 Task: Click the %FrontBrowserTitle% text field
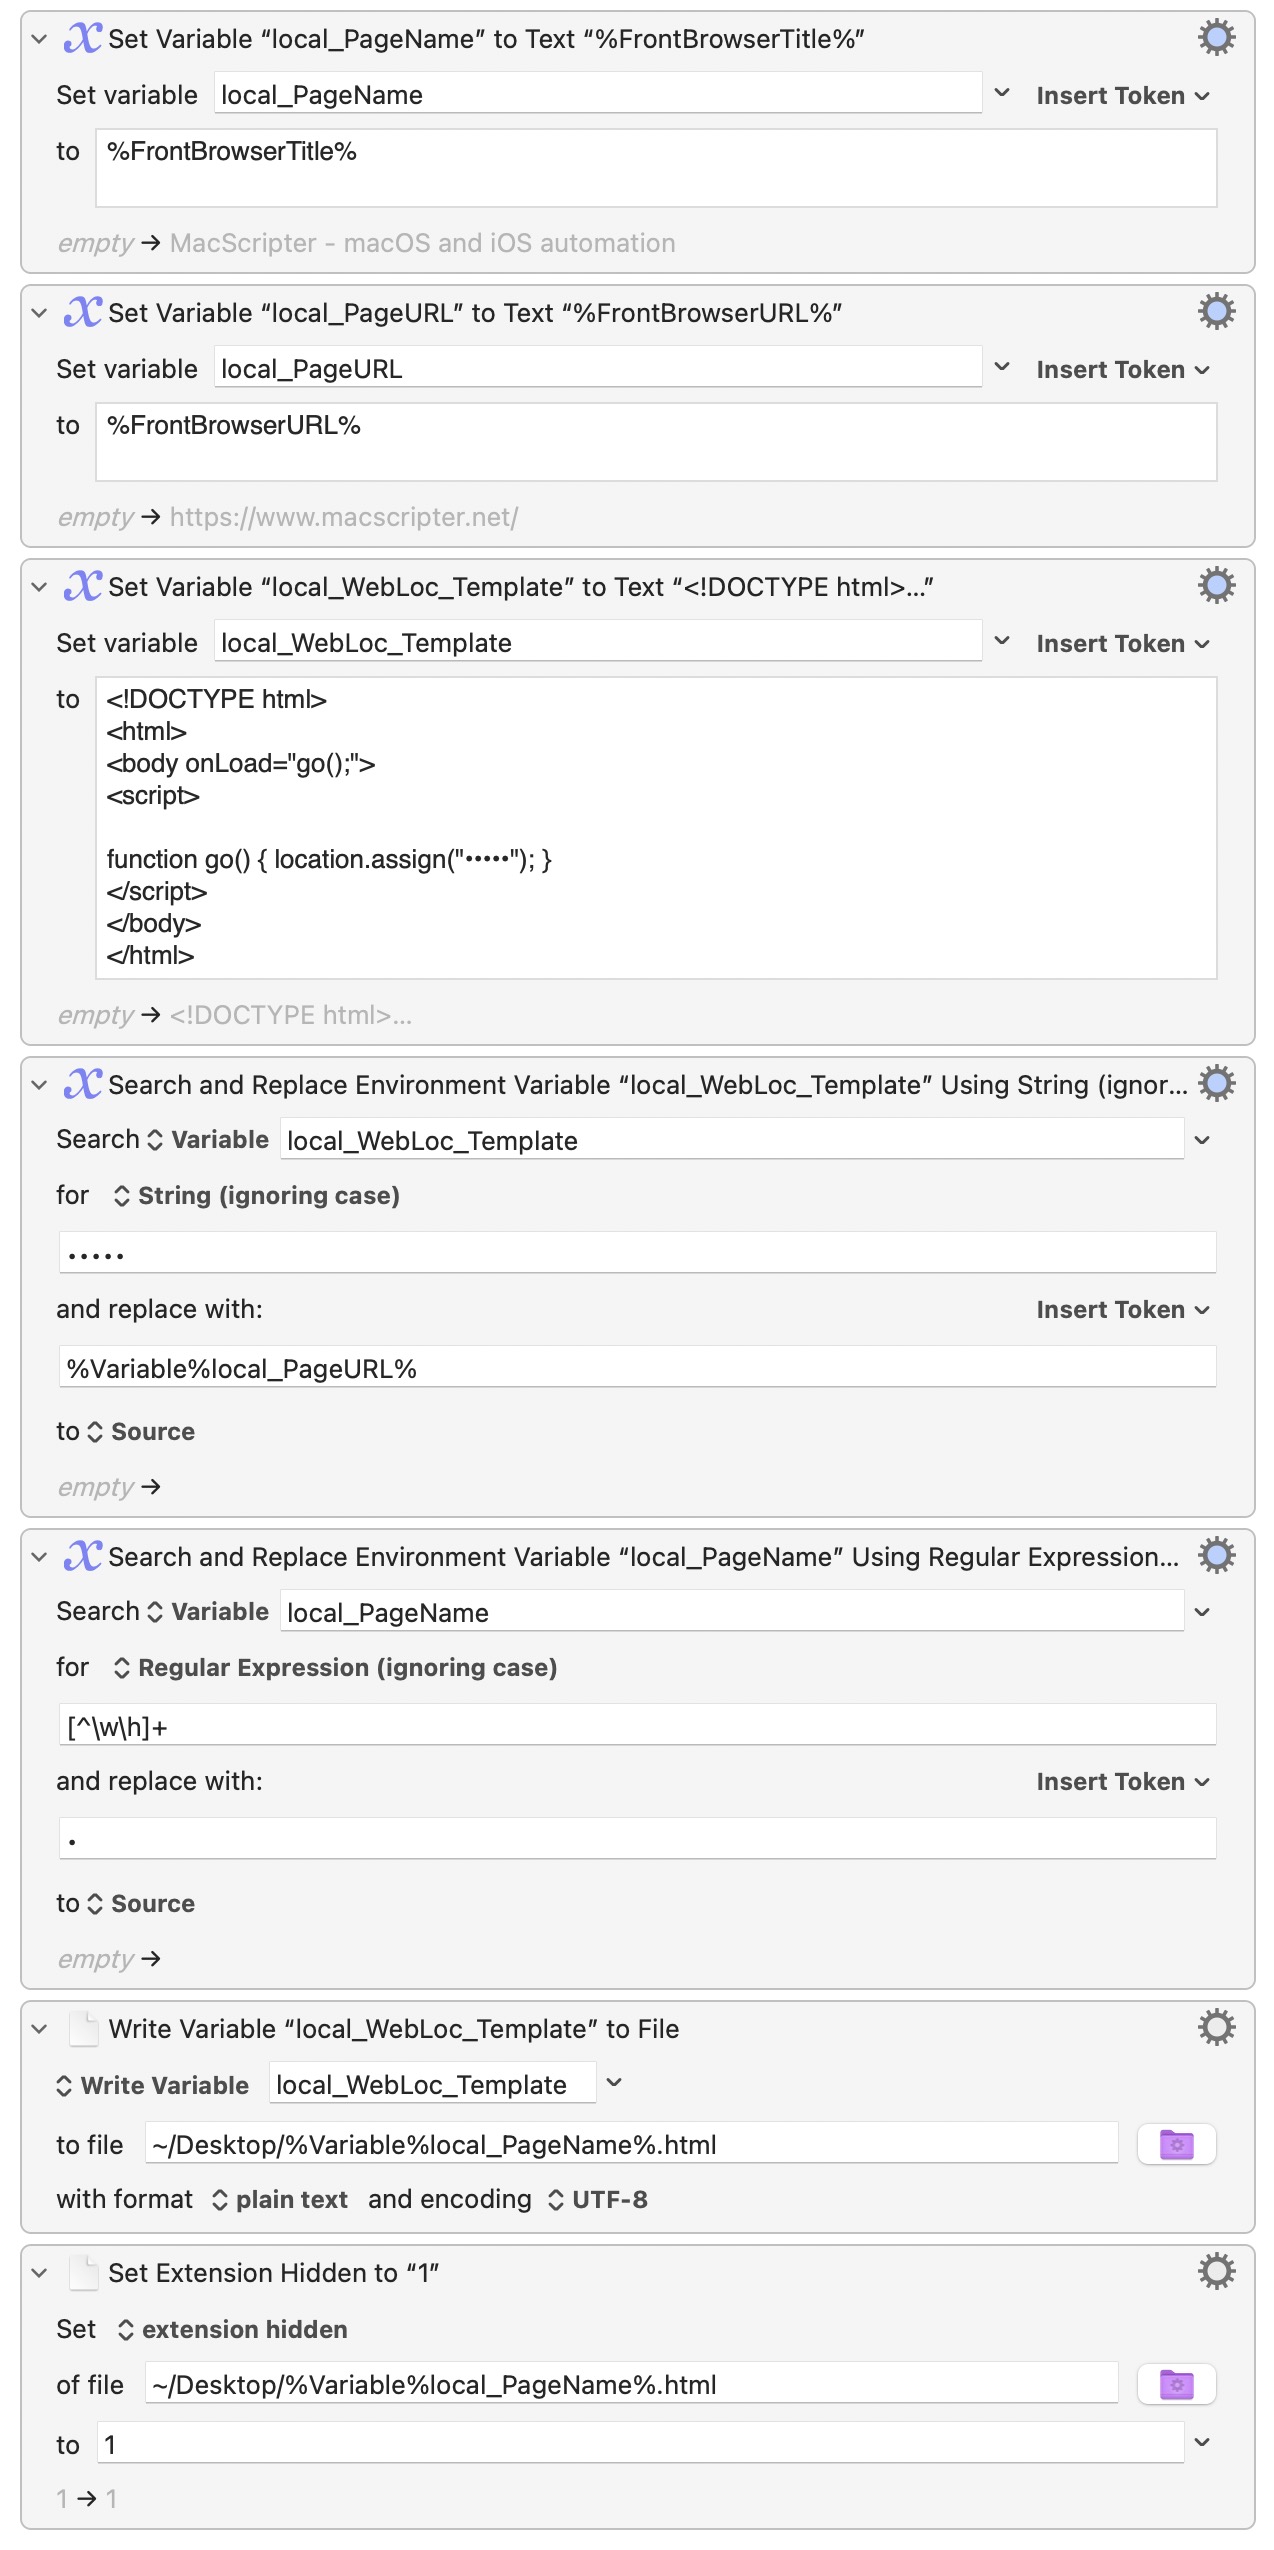point(656,167)
